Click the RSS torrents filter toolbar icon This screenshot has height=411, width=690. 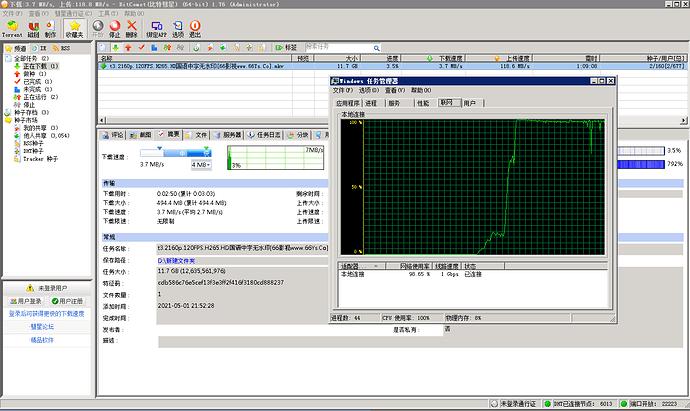[236, 48]
